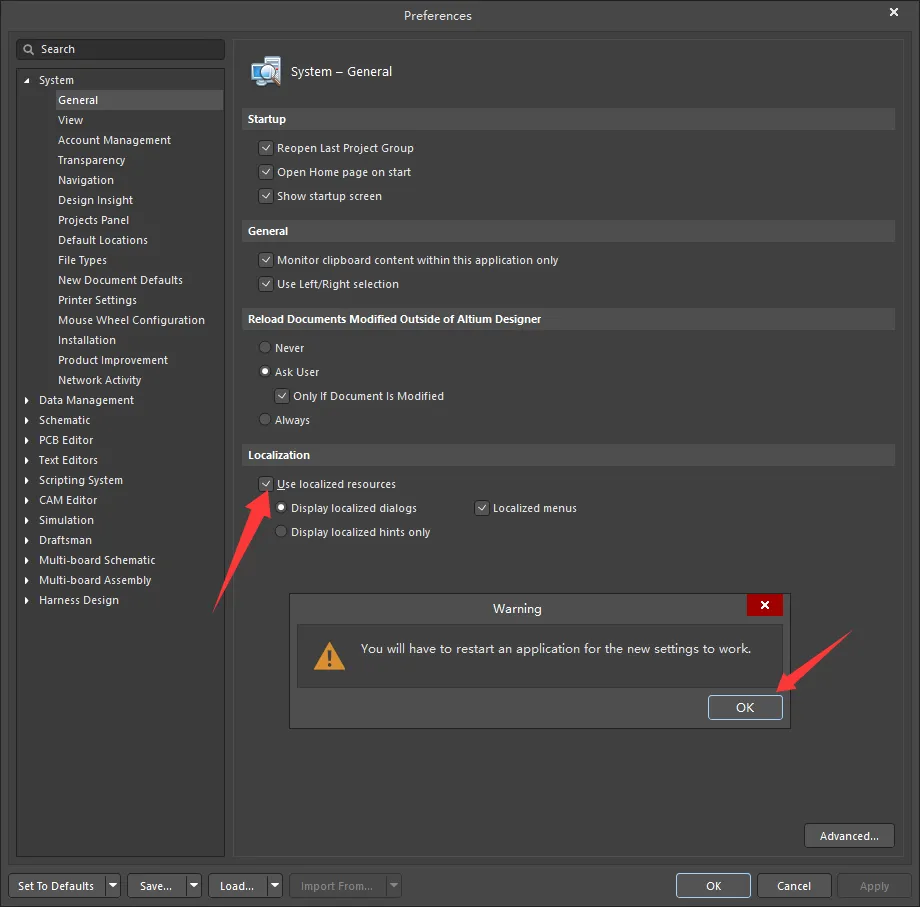Select the Ask User radio button
Screen dimensions: 920x907
265,372
